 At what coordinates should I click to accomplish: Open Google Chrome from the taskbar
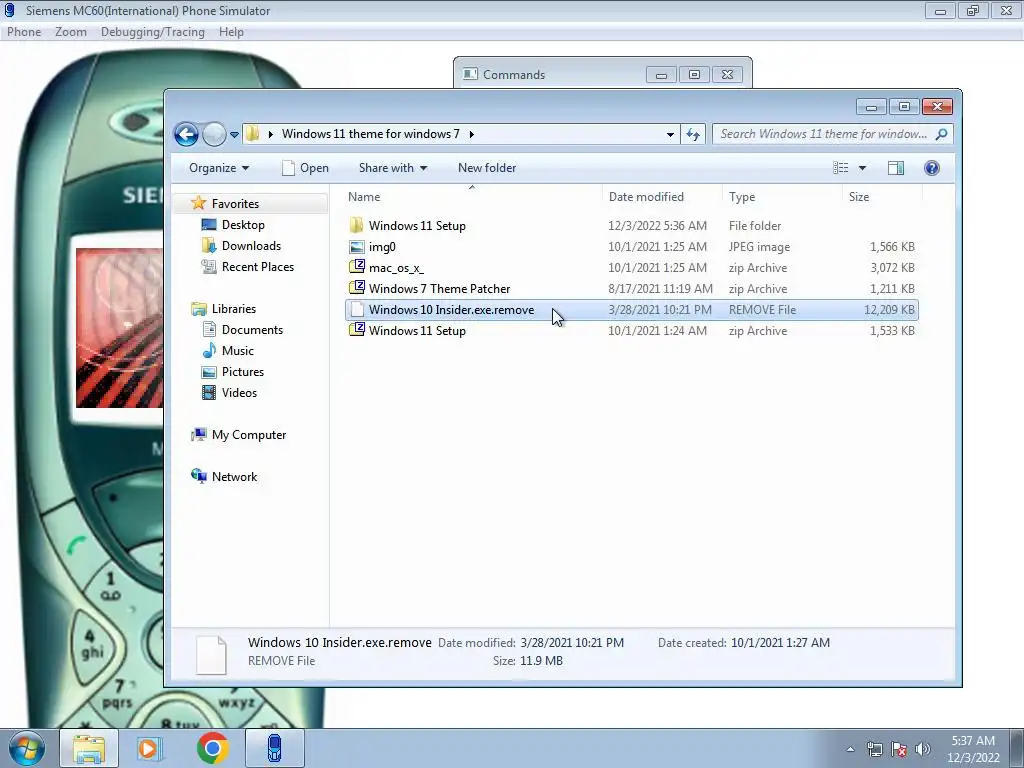(x=212, y=748)
